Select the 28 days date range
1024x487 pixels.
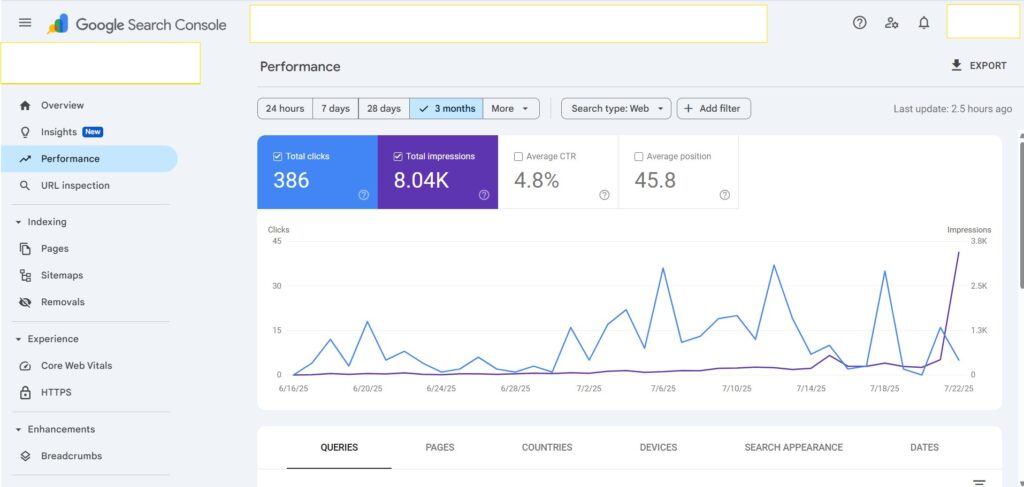point(384,108)
